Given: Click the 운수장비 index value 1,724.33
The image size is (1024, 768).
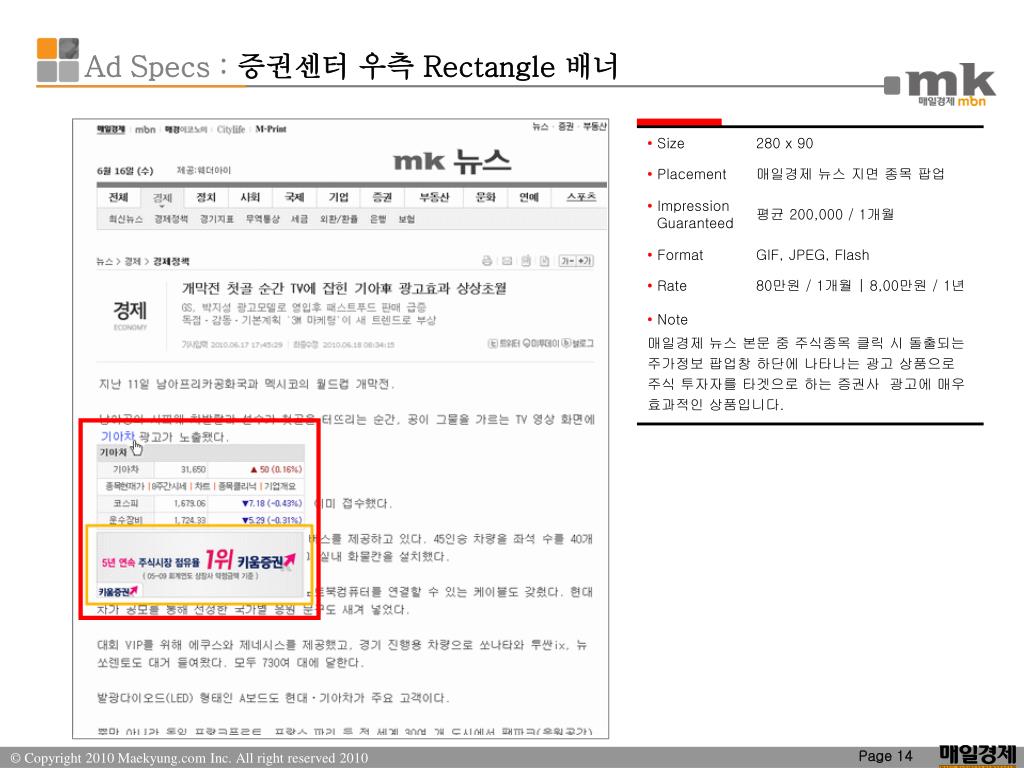Looking at the screenshot, I should [x=190, y=520].
